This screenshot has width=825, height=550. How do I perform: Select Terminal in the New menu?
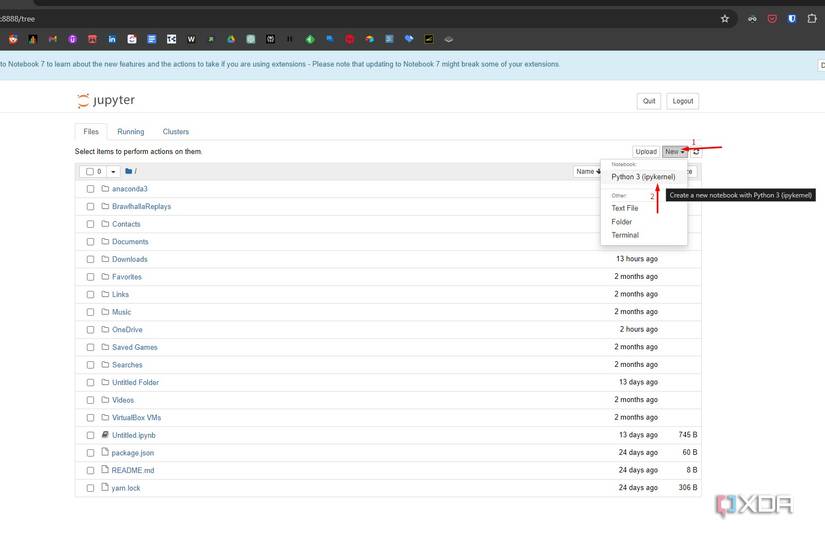[x=625, y=235]
